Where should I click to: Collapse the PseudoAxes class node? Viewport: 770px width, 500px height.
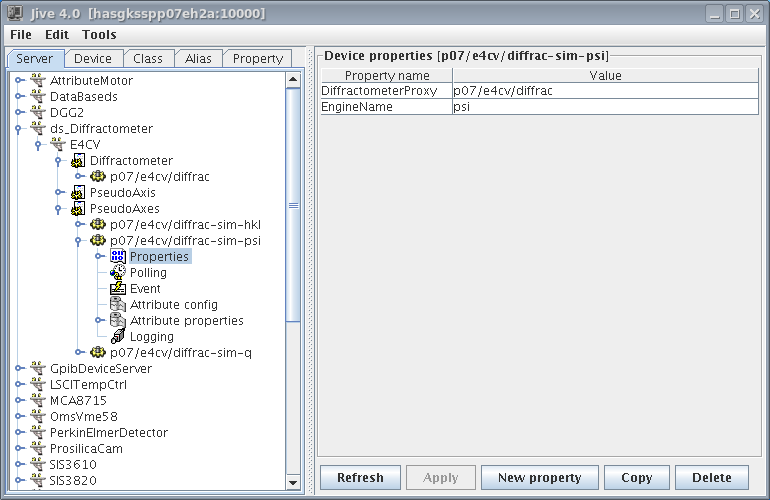click(58, 209)
